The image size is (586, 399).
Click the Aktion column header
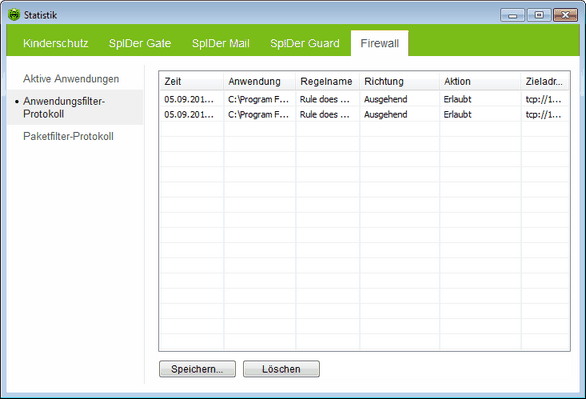(480, 81)
